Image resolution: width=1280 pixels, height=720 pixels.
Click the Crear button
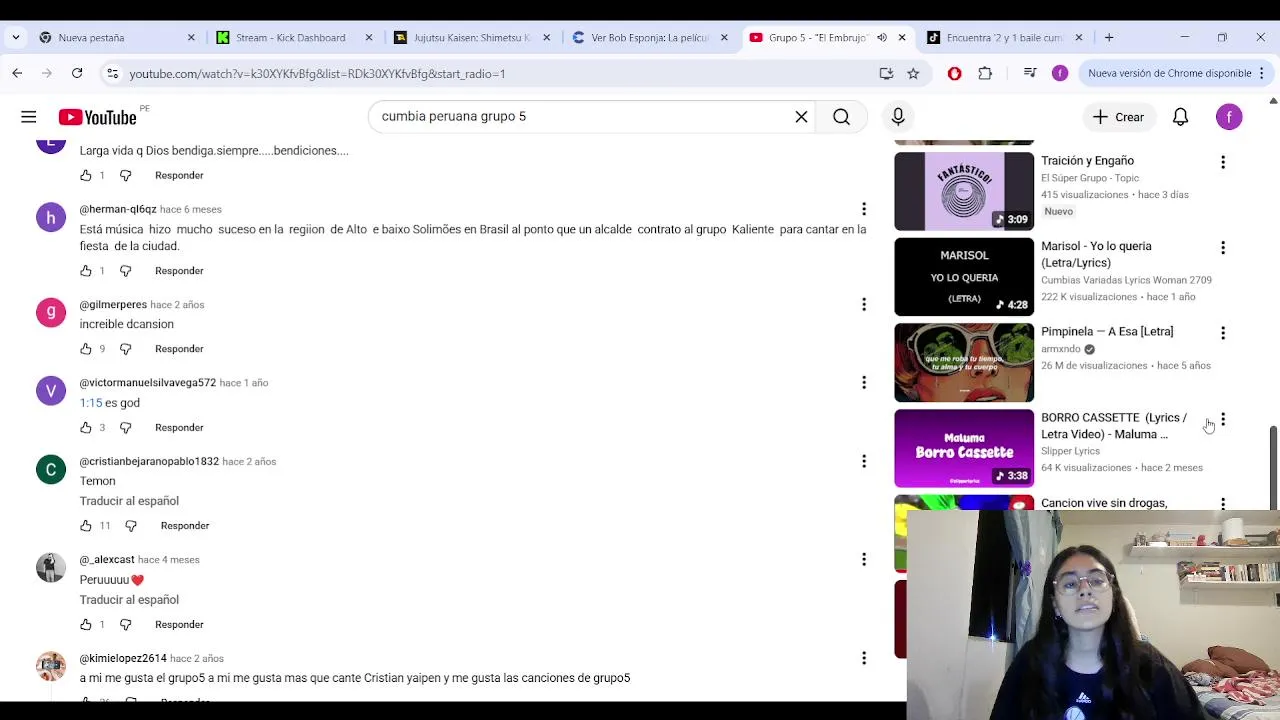tap(1119, 117)
